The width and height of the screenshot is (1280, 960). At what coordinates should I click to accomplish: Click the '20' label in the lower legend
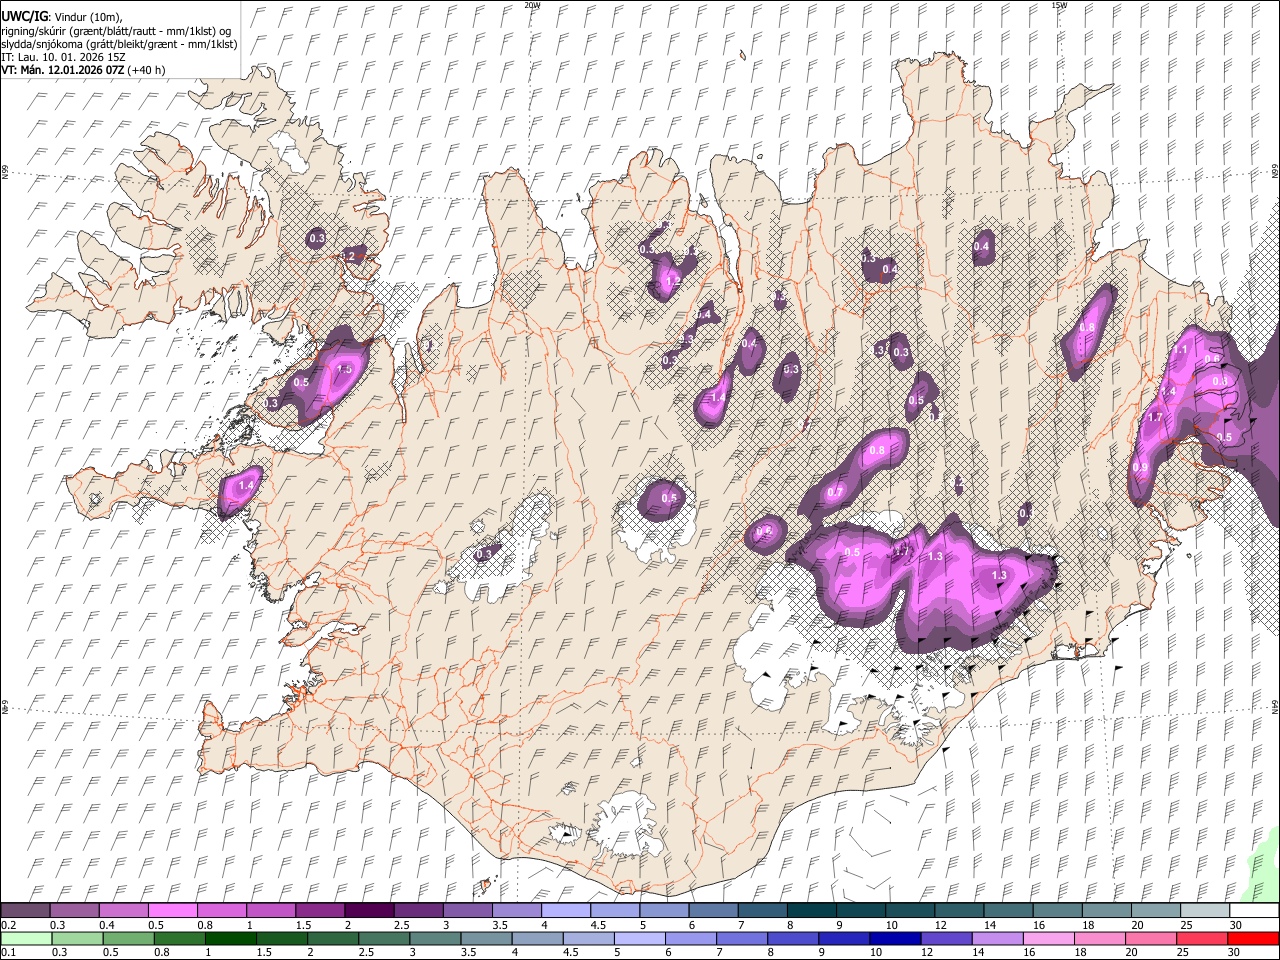[x=1132, y=952]
